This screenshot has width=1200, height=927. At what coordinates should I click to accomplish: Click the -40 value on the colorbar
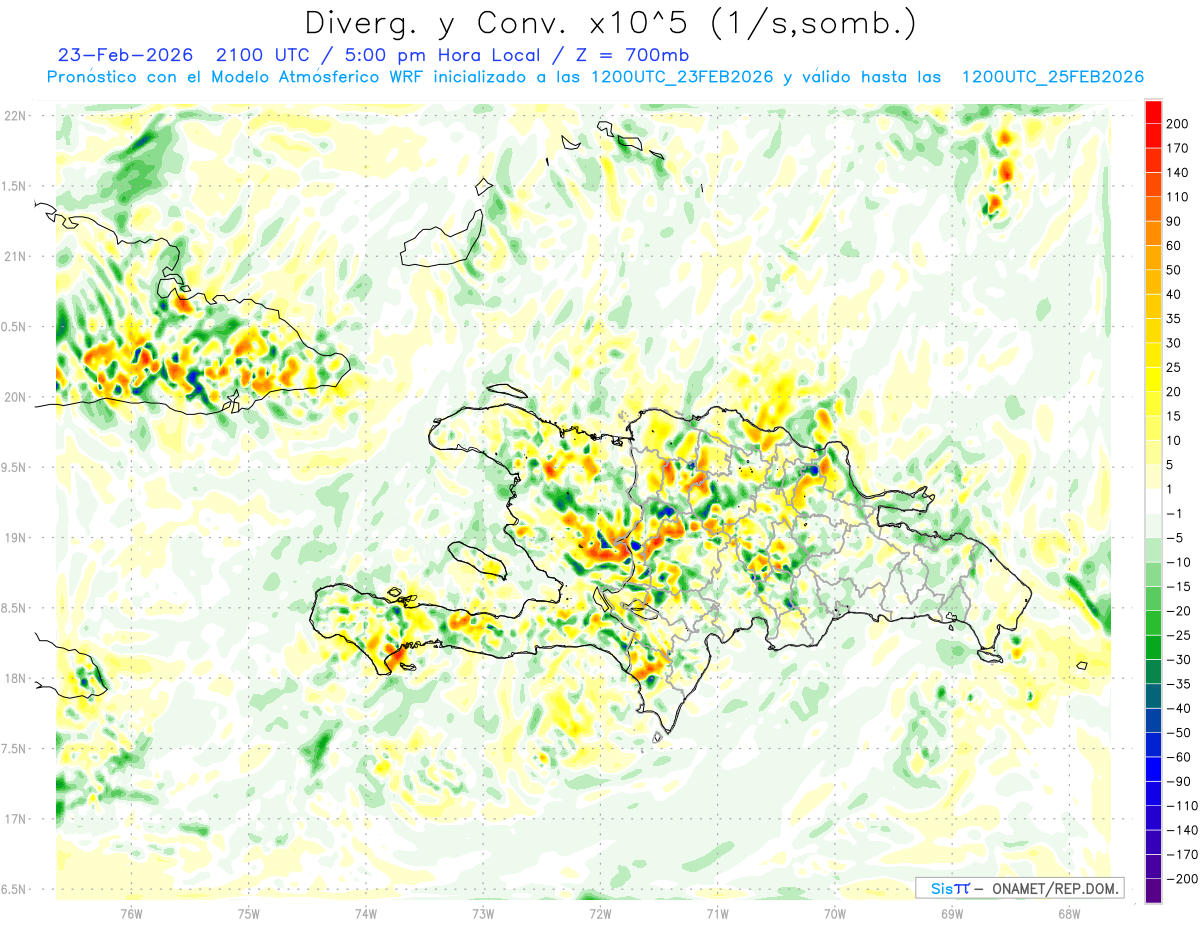1179,708
